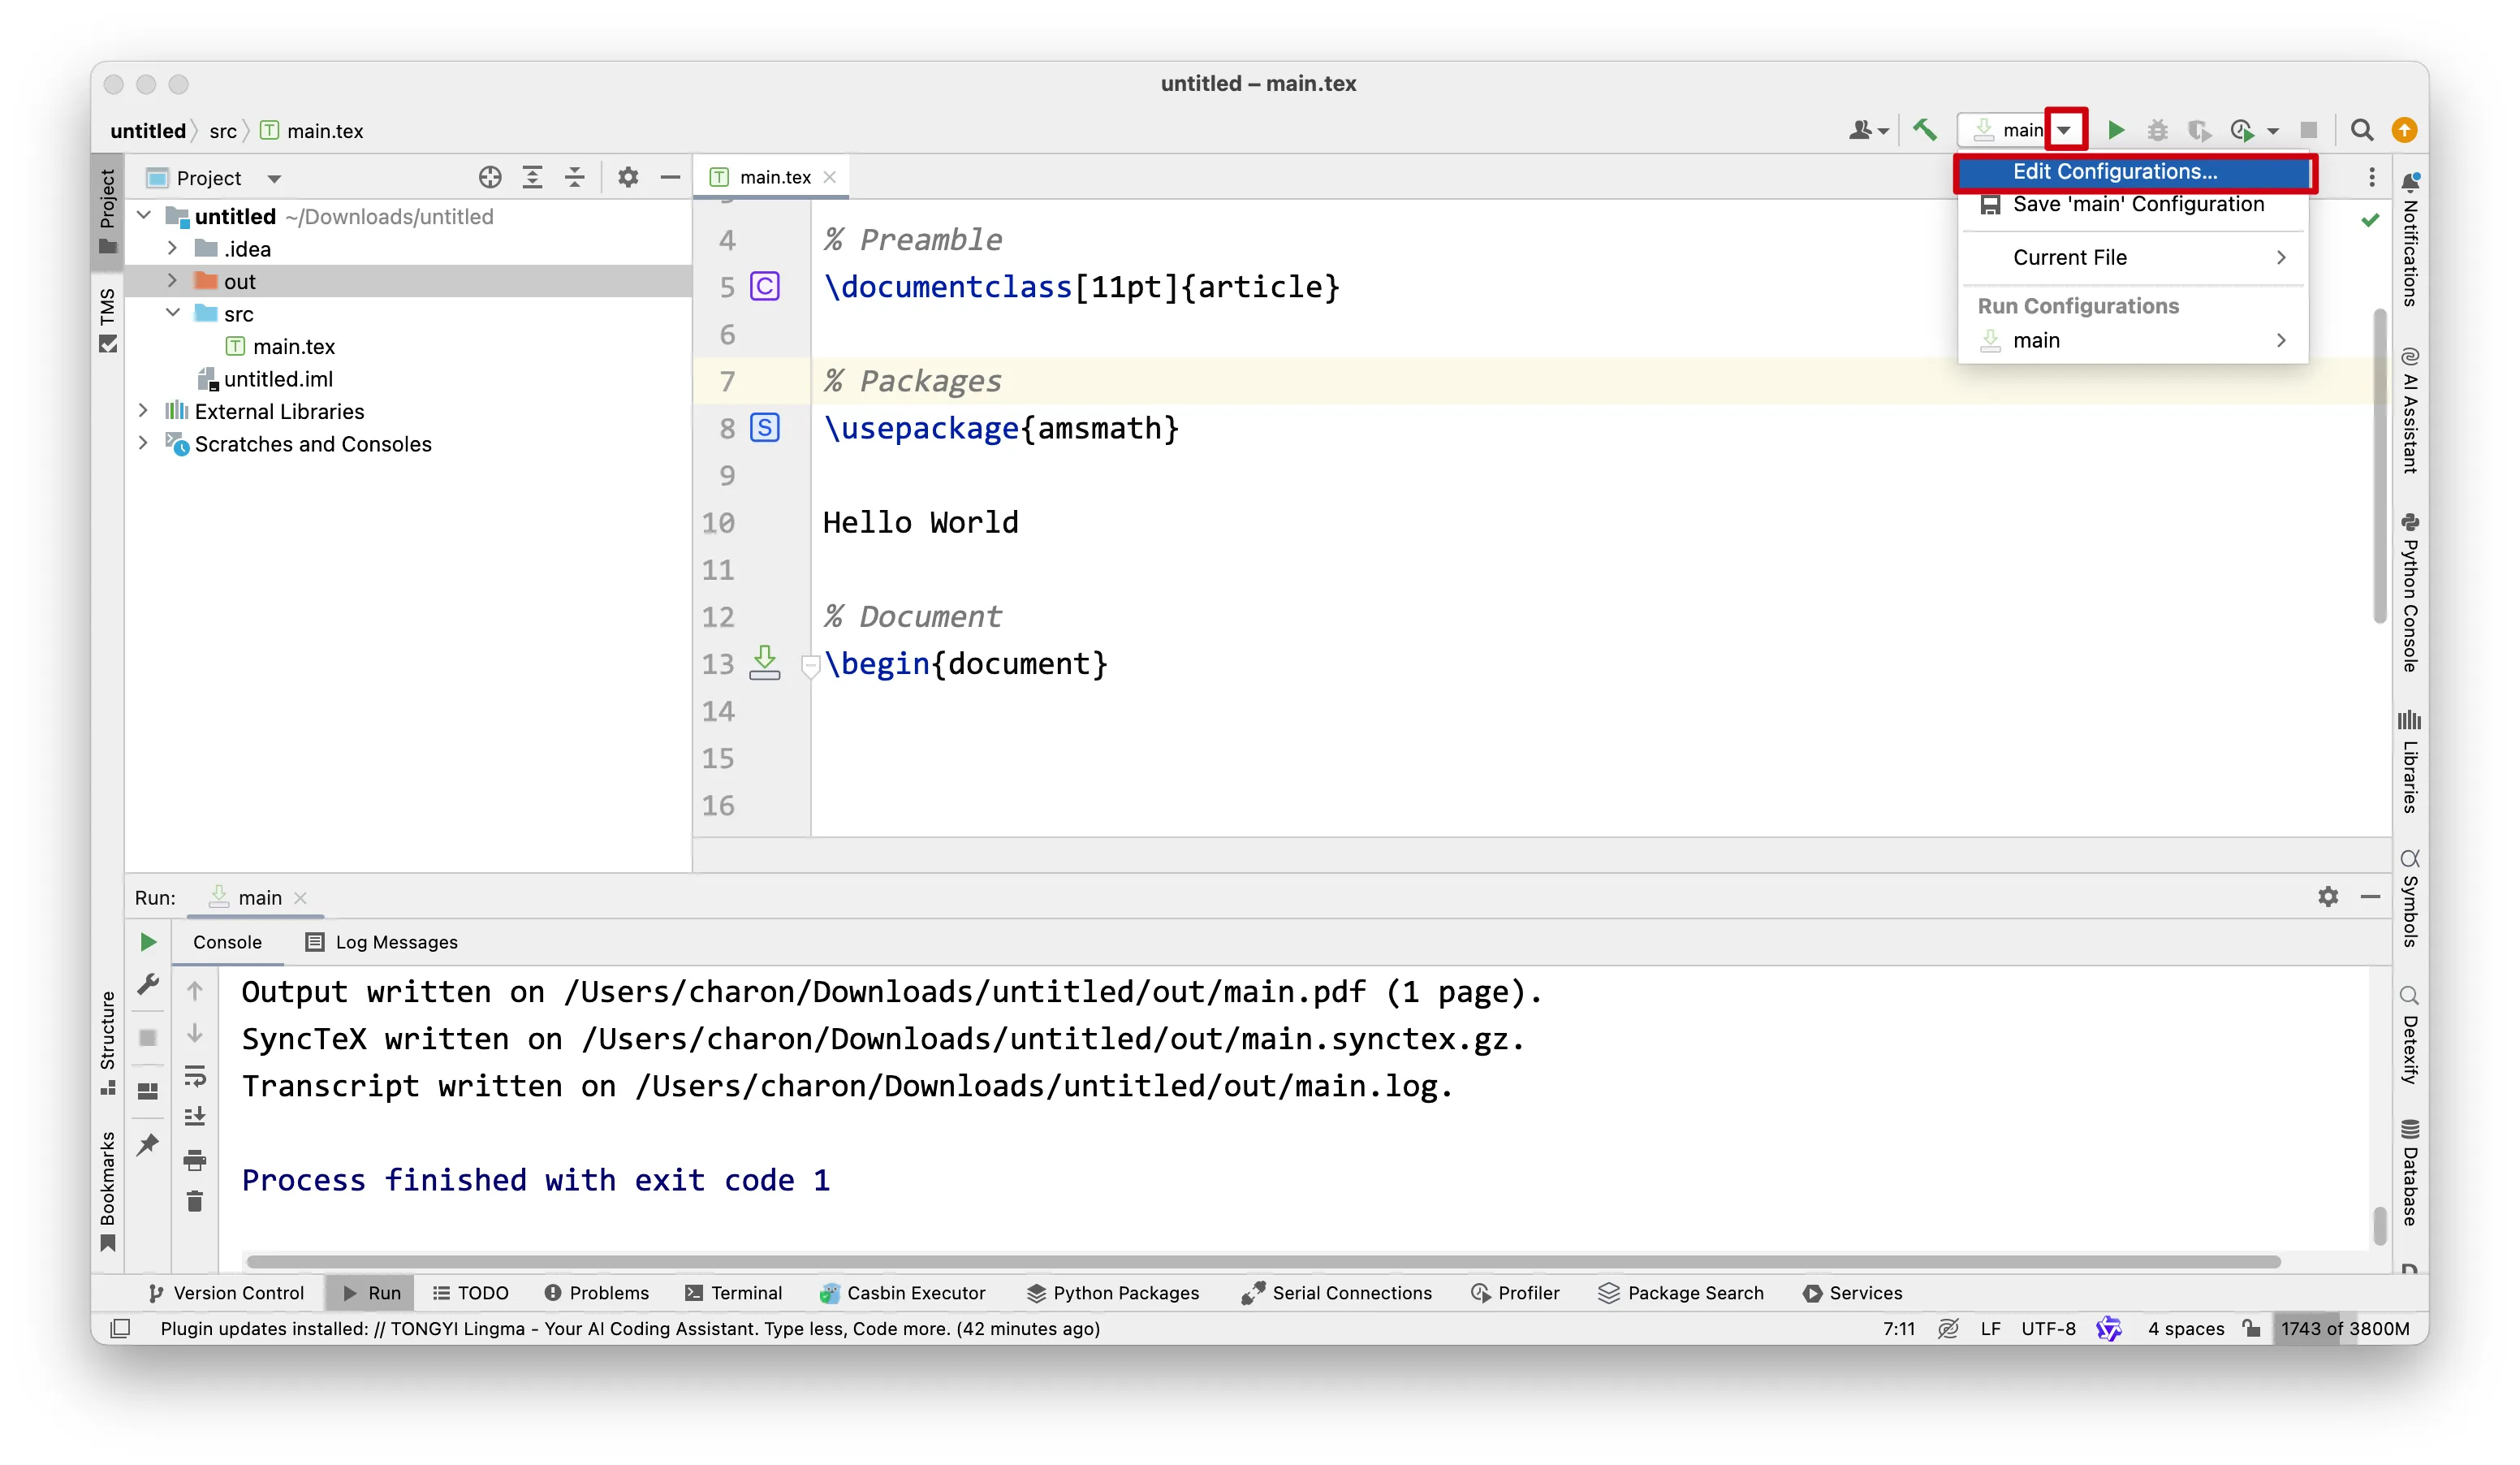Click the Select Opened File target icon

(489, 177)
